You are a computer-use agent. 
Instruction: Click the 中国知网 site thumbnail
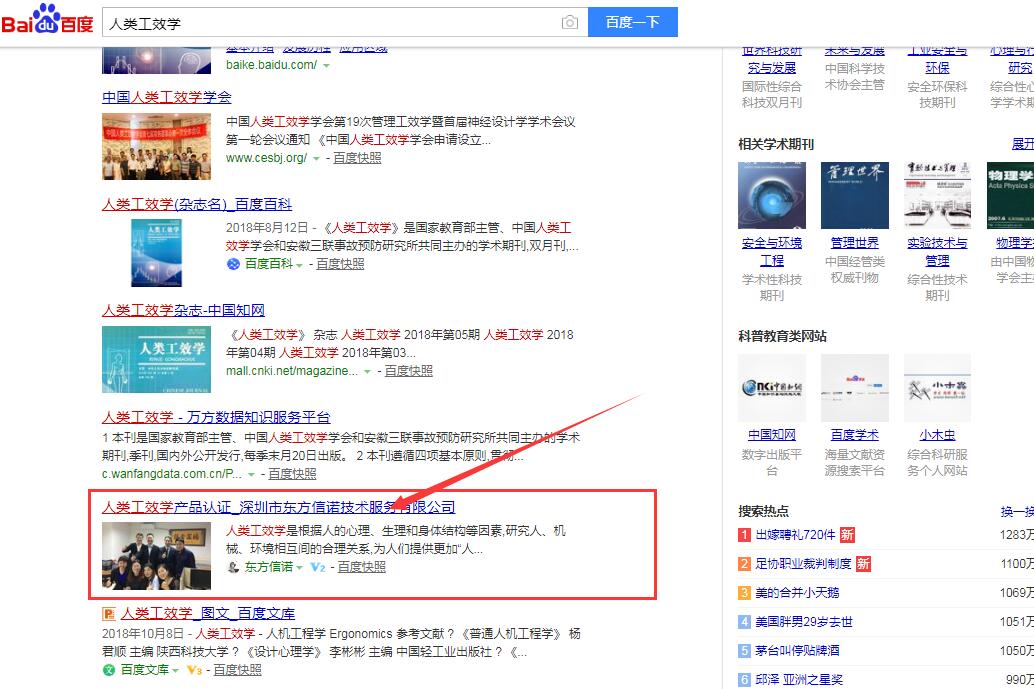point(772,388)
